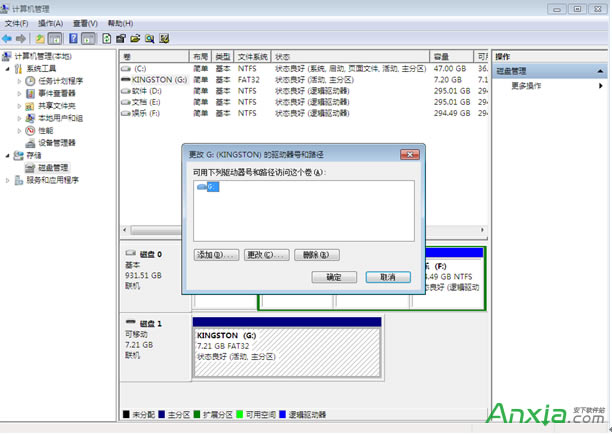This screenshot has height=434, width=612.
Task: Click the Up one level folder icon
Action: coord(40,38)
